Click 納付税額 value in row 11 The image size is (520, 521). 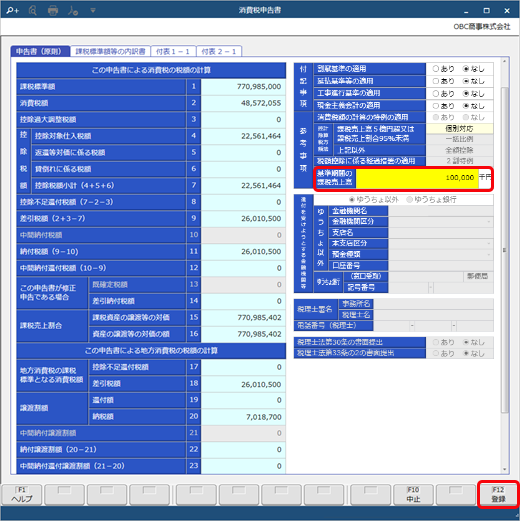[x=243, y=252]
